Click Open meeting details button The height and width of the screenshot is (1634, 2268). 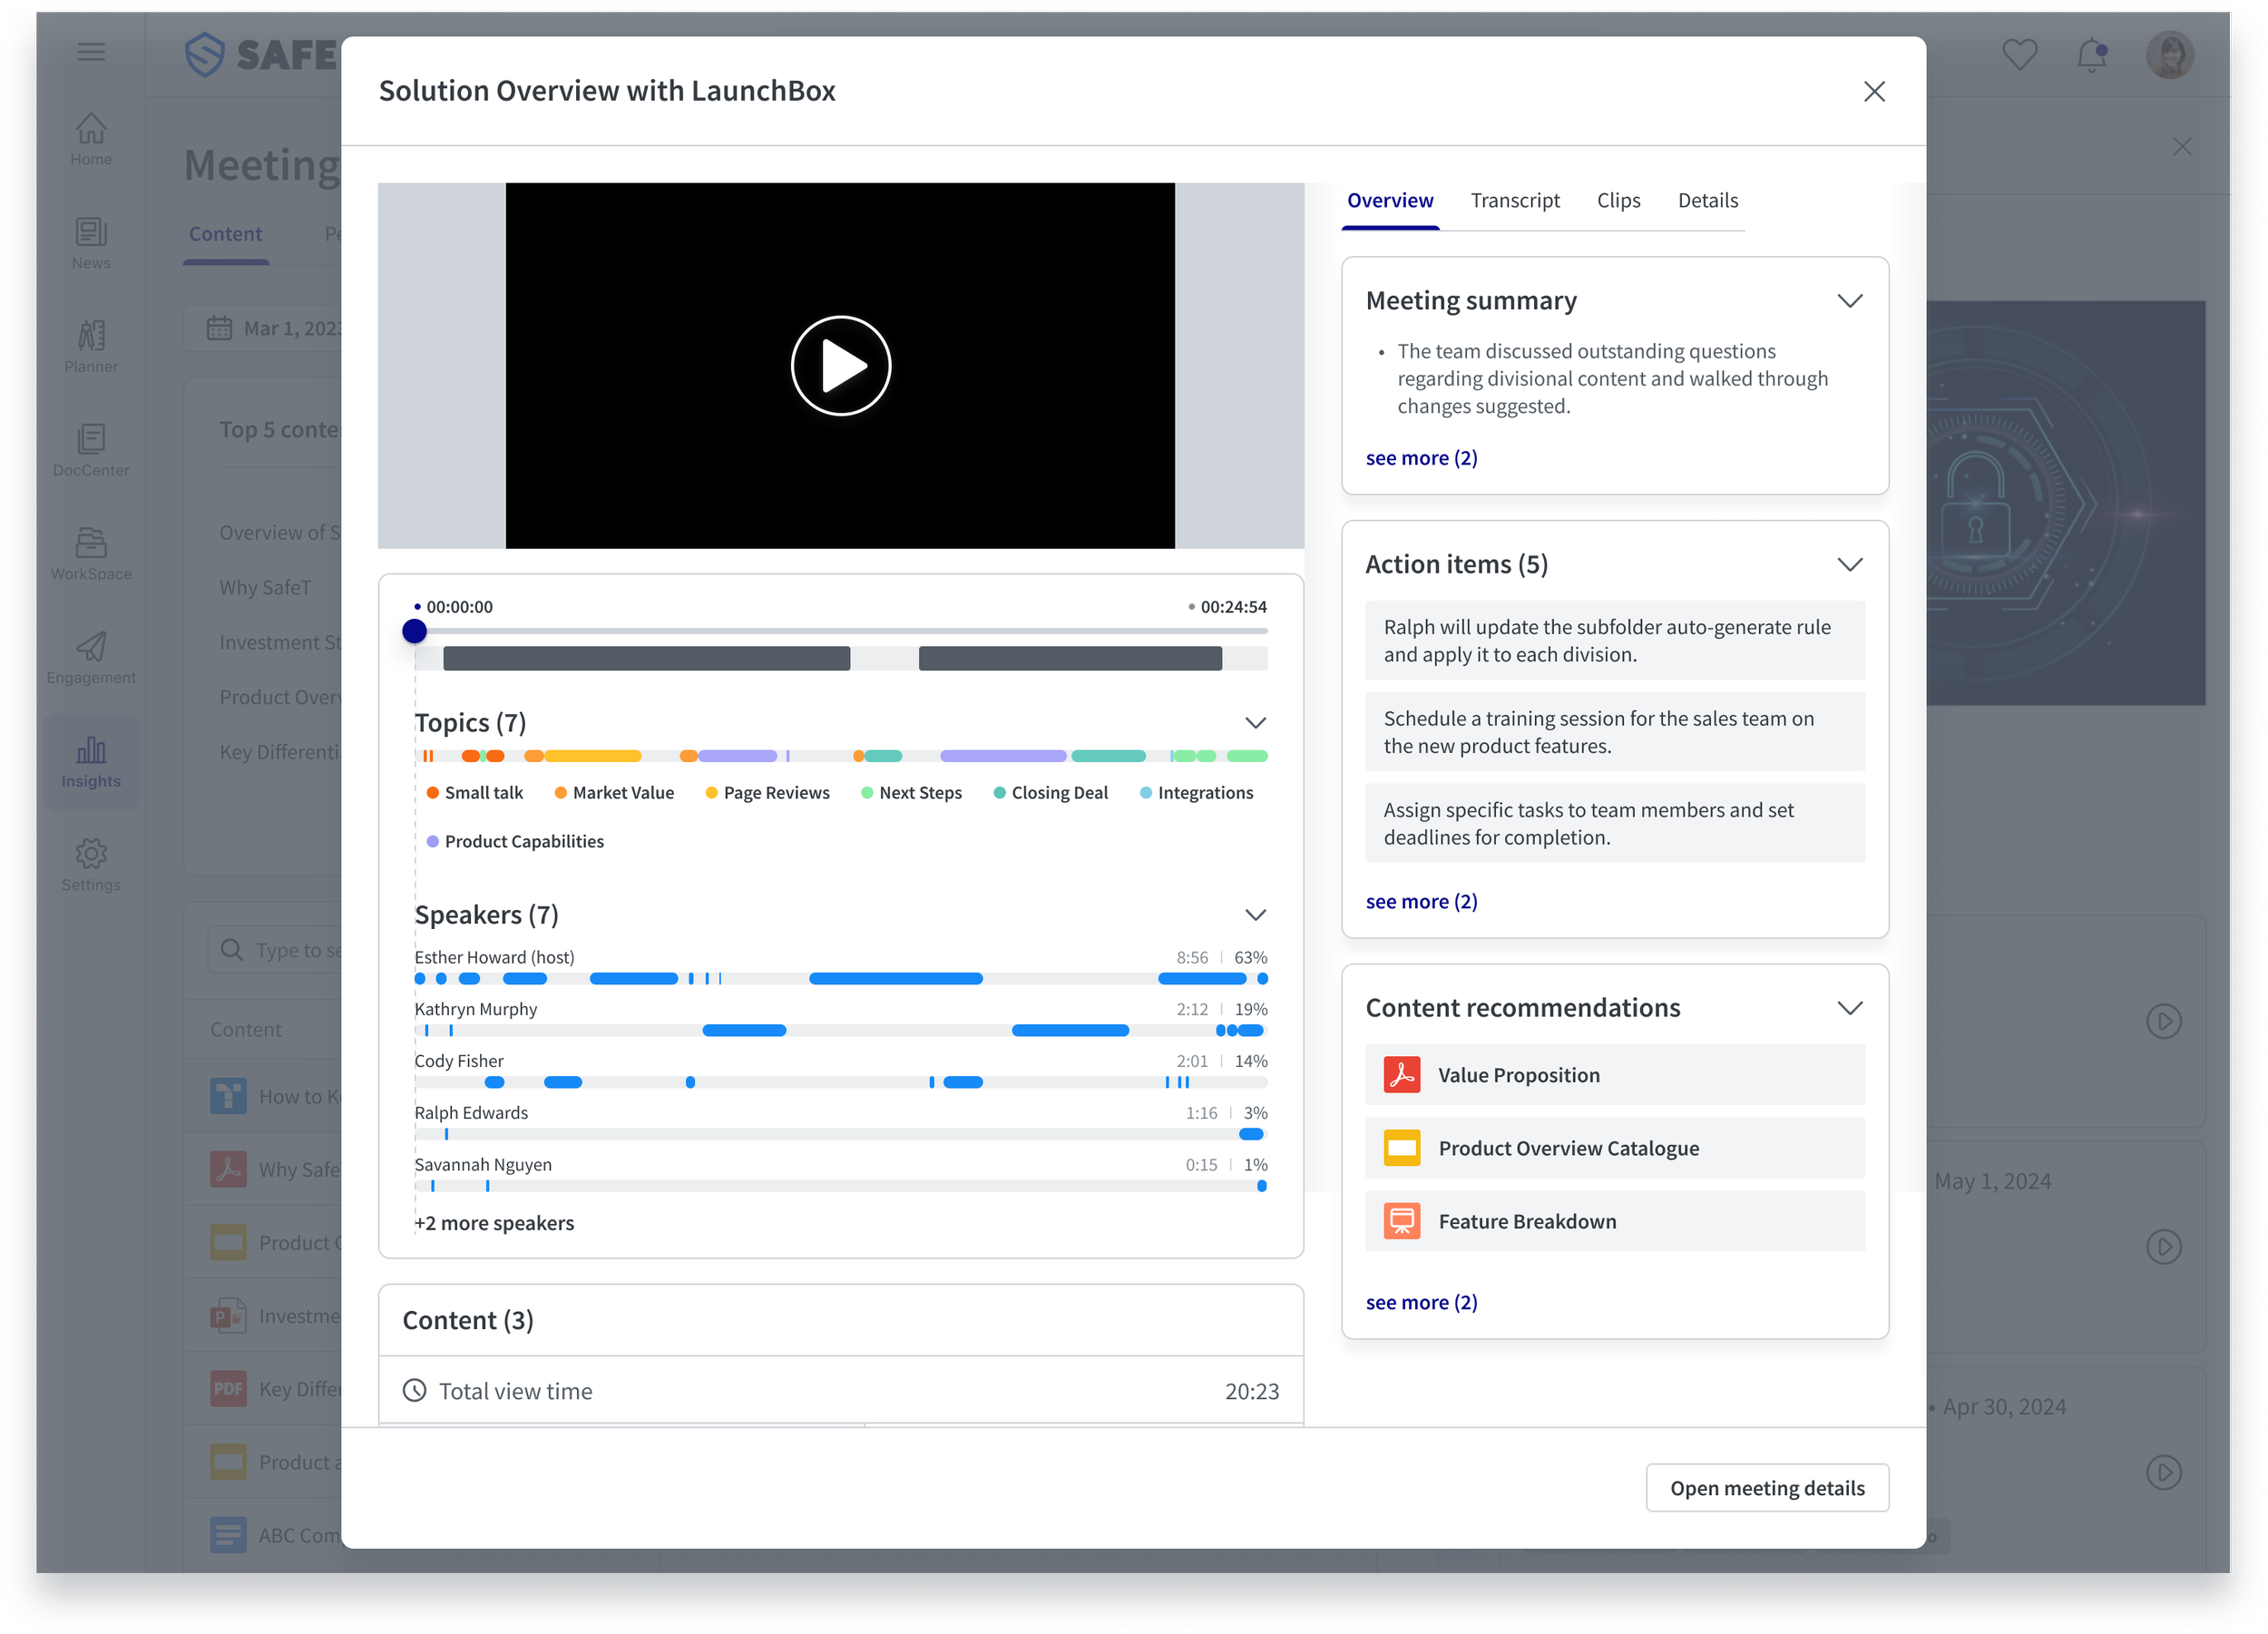pos(1766,1487)
